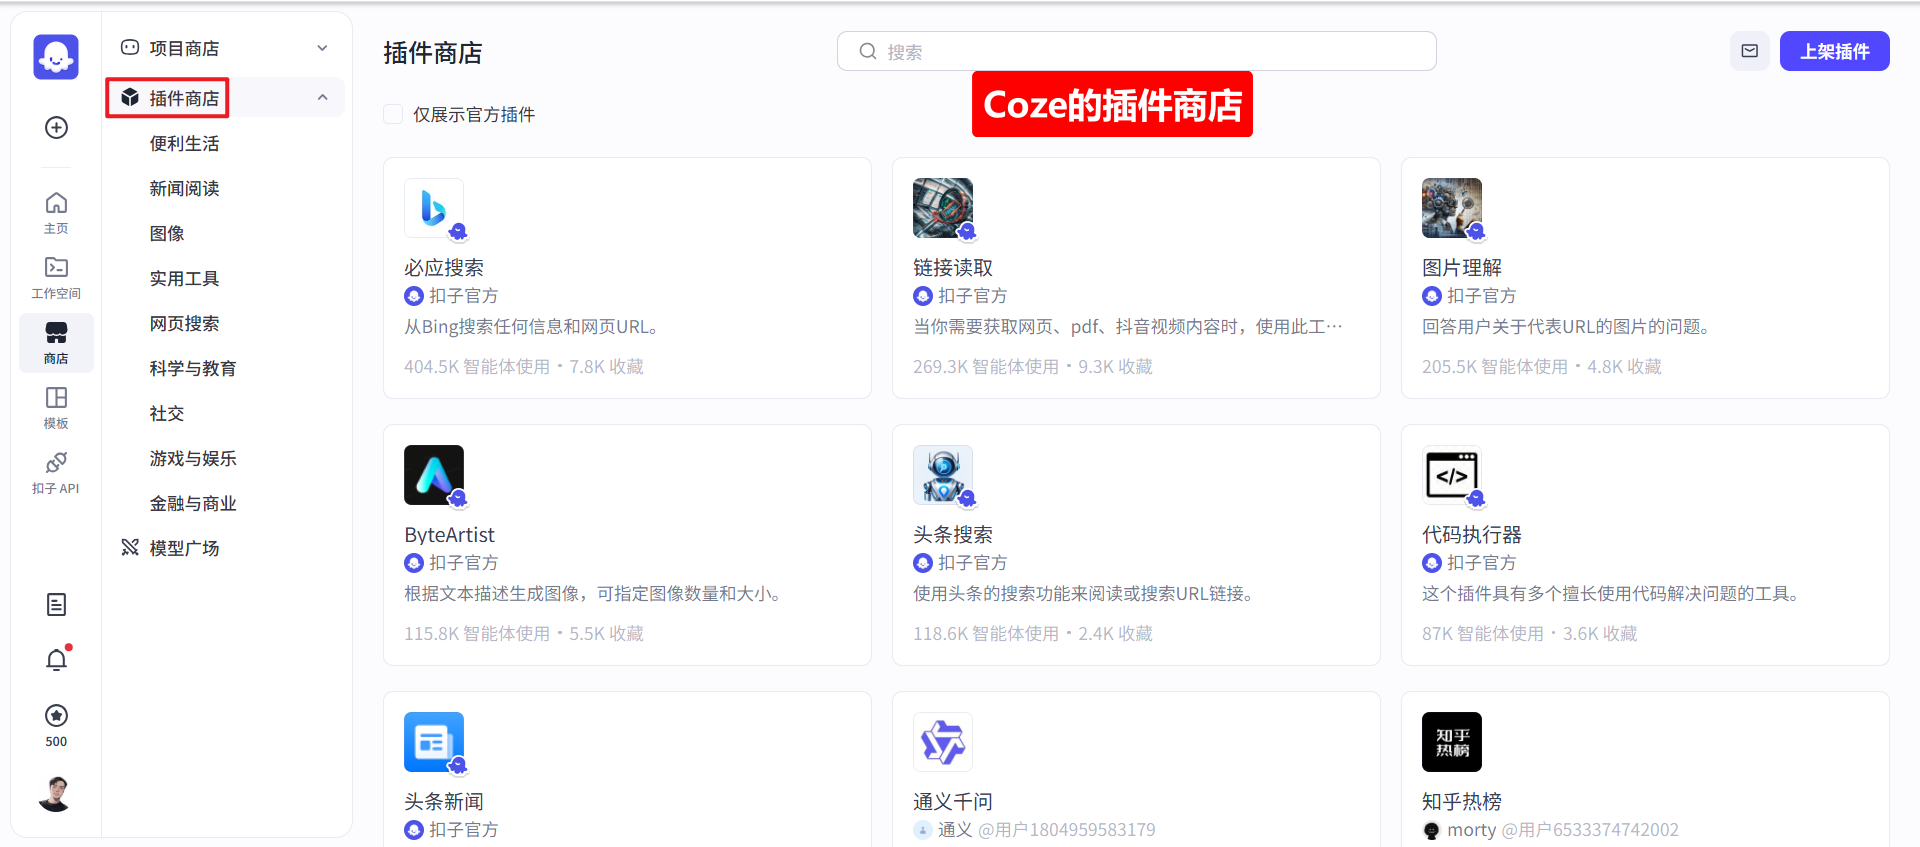
Task: Expand the 项目商店 chevron
Action: [322, 48]
